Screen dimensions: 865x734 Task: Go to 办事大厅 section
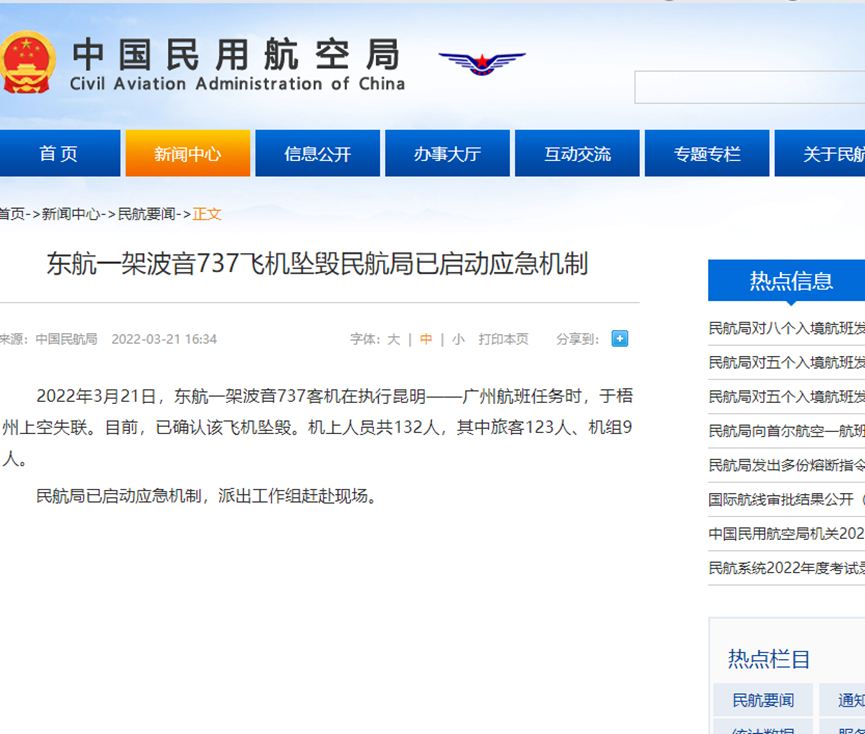coord(447,154)
